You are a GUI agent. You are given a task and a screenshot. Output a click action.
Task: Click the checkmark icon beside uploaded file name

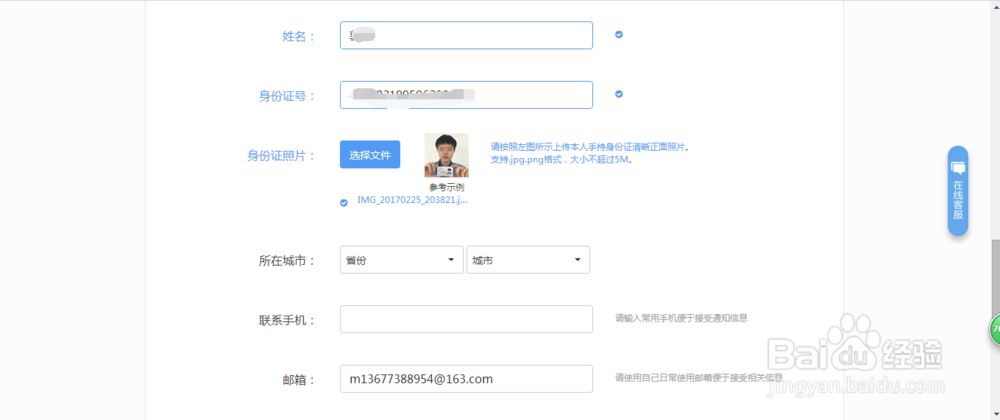[x=344, y=203]
